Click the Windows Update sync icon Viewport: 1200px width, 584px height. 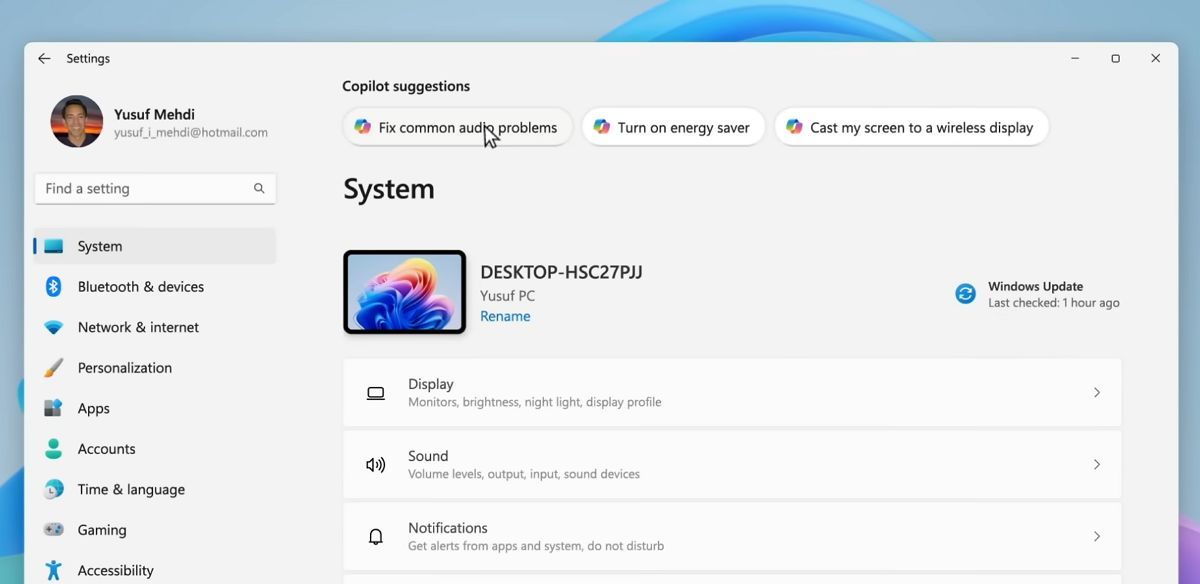tap(965, 294)
